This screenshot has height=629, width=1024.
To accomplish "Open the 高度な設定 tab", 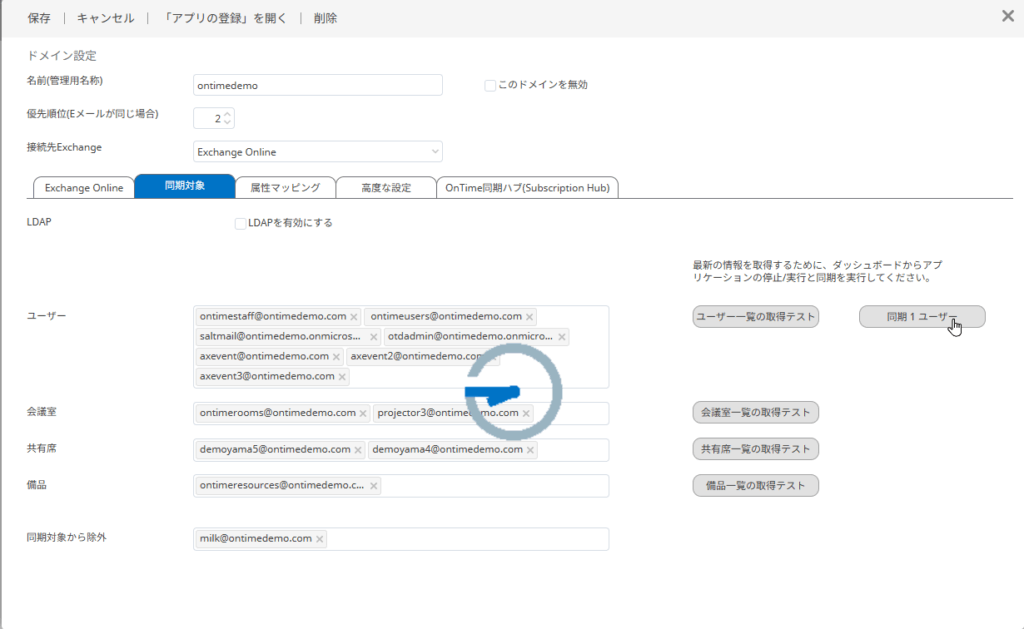I will [x=386, y=187].
